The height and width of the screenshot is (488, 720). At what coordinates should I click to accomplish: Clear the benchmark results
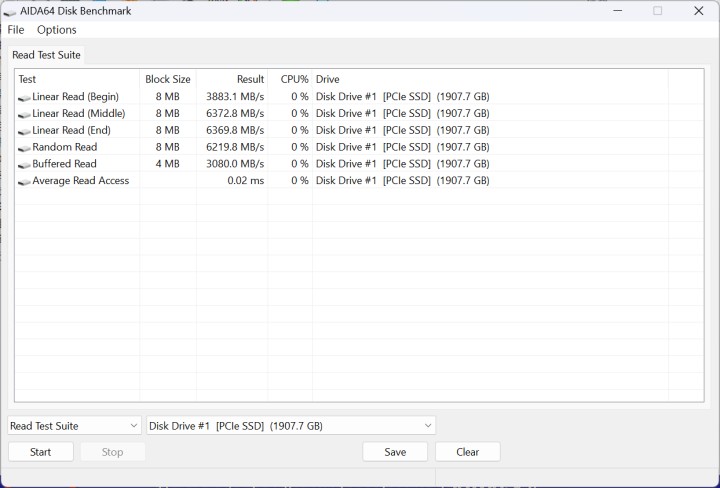(467, 452)
